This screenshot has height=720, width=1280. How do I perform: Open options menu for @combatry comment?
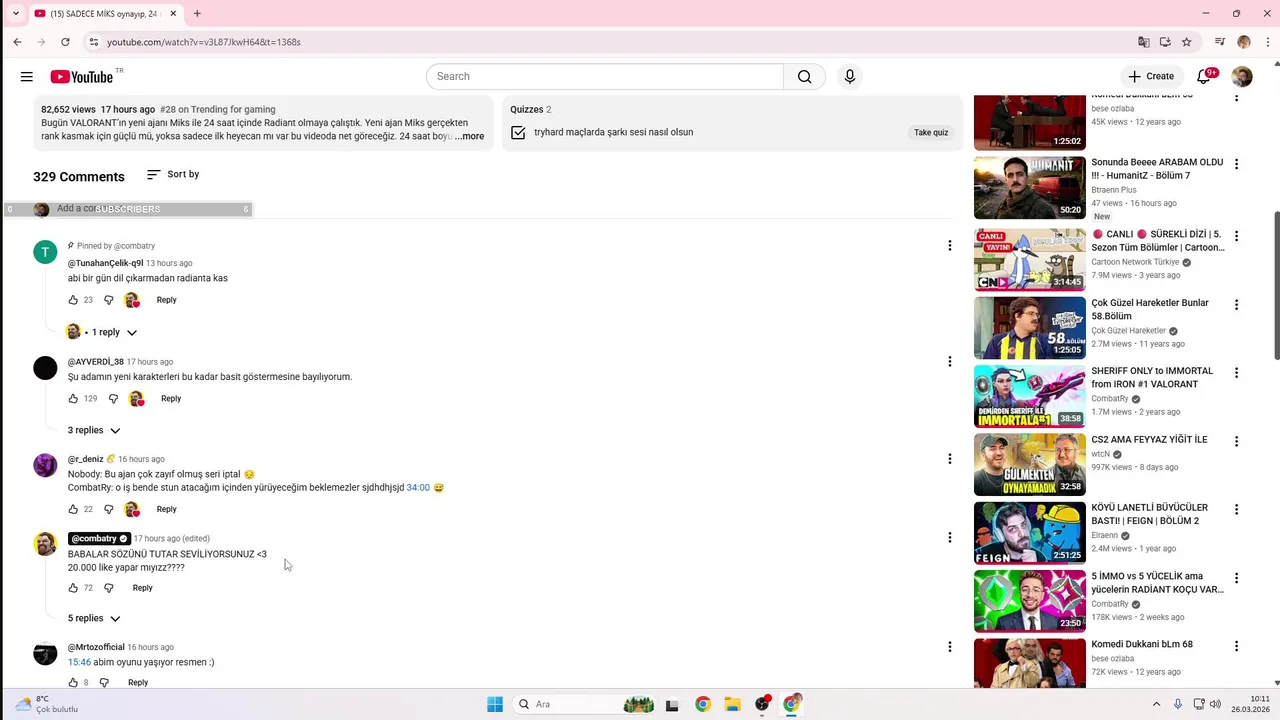[950, 538]
